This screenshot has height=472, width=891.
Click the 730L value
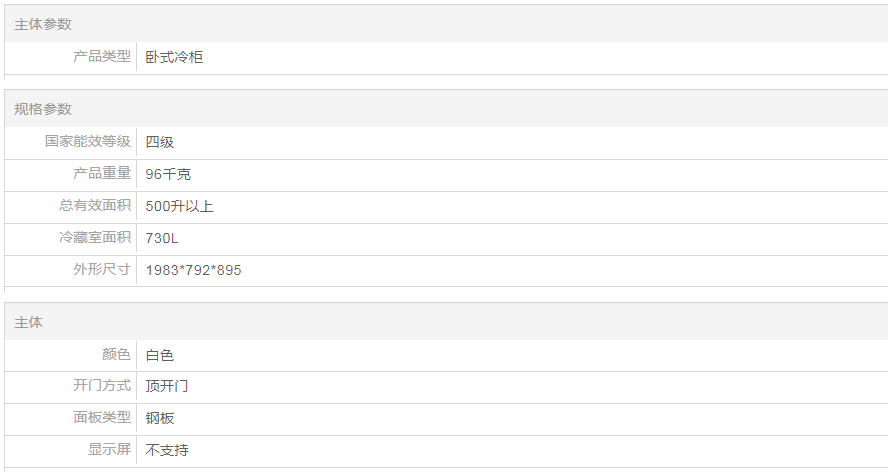point(162,238)
